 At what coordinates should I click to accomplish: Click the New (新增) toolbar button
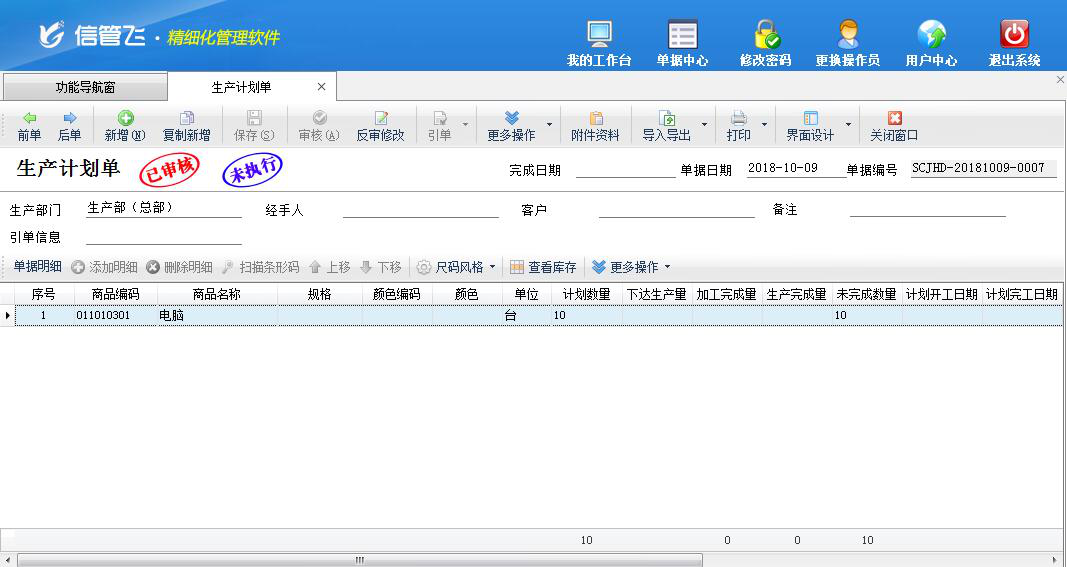tap(125, 126)
